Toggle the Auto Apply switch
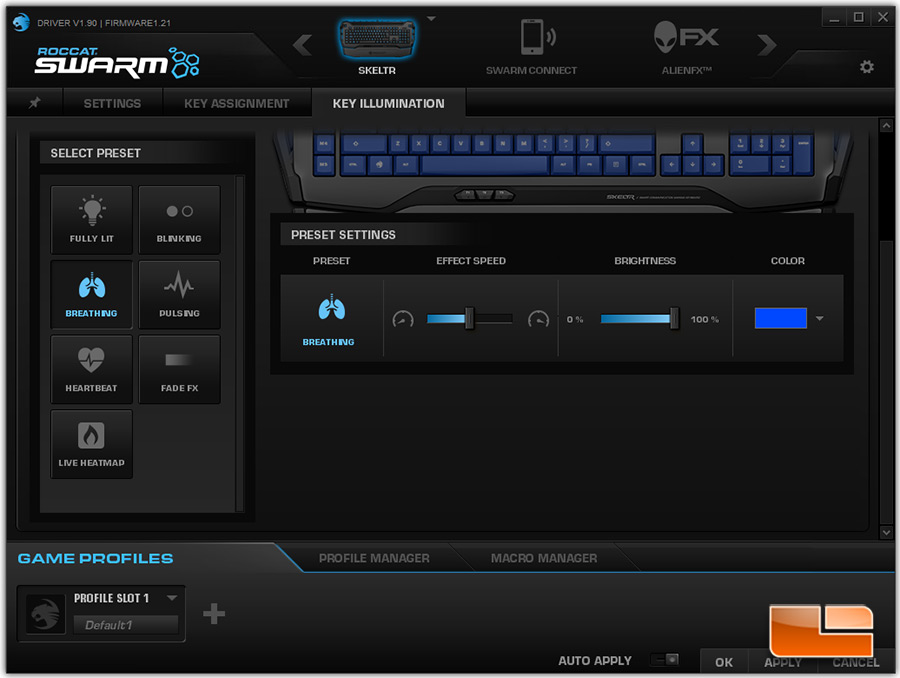900x678 pixels. pyautogui.click(x=665, y=660)
